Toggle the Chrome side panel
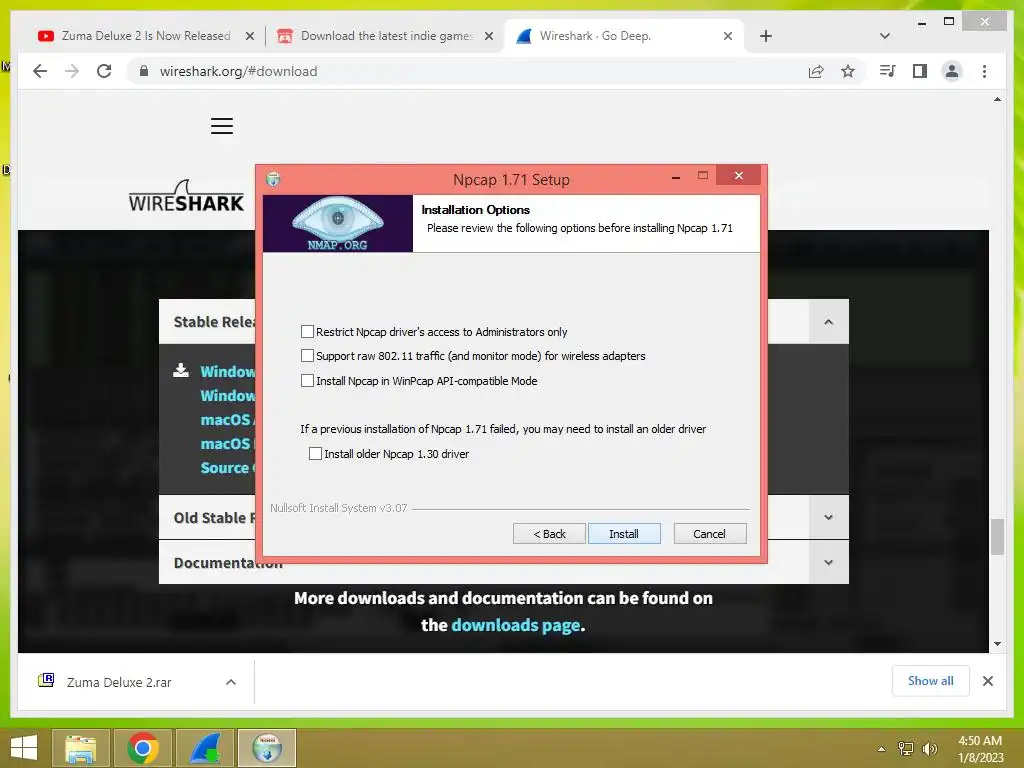Image resolution: width=1024 pixels, height=768 pixels. pos(920,71)
